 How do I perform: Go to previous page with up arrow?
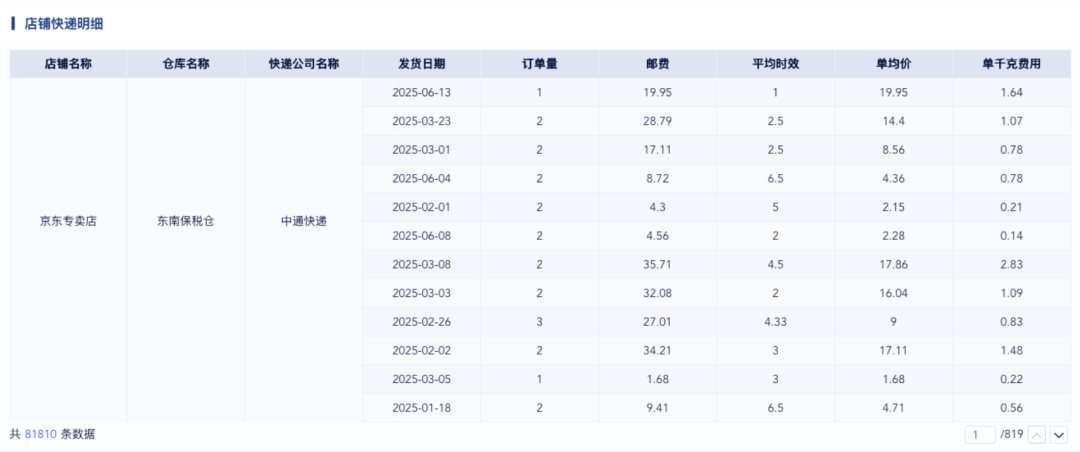pos(1038,435)
